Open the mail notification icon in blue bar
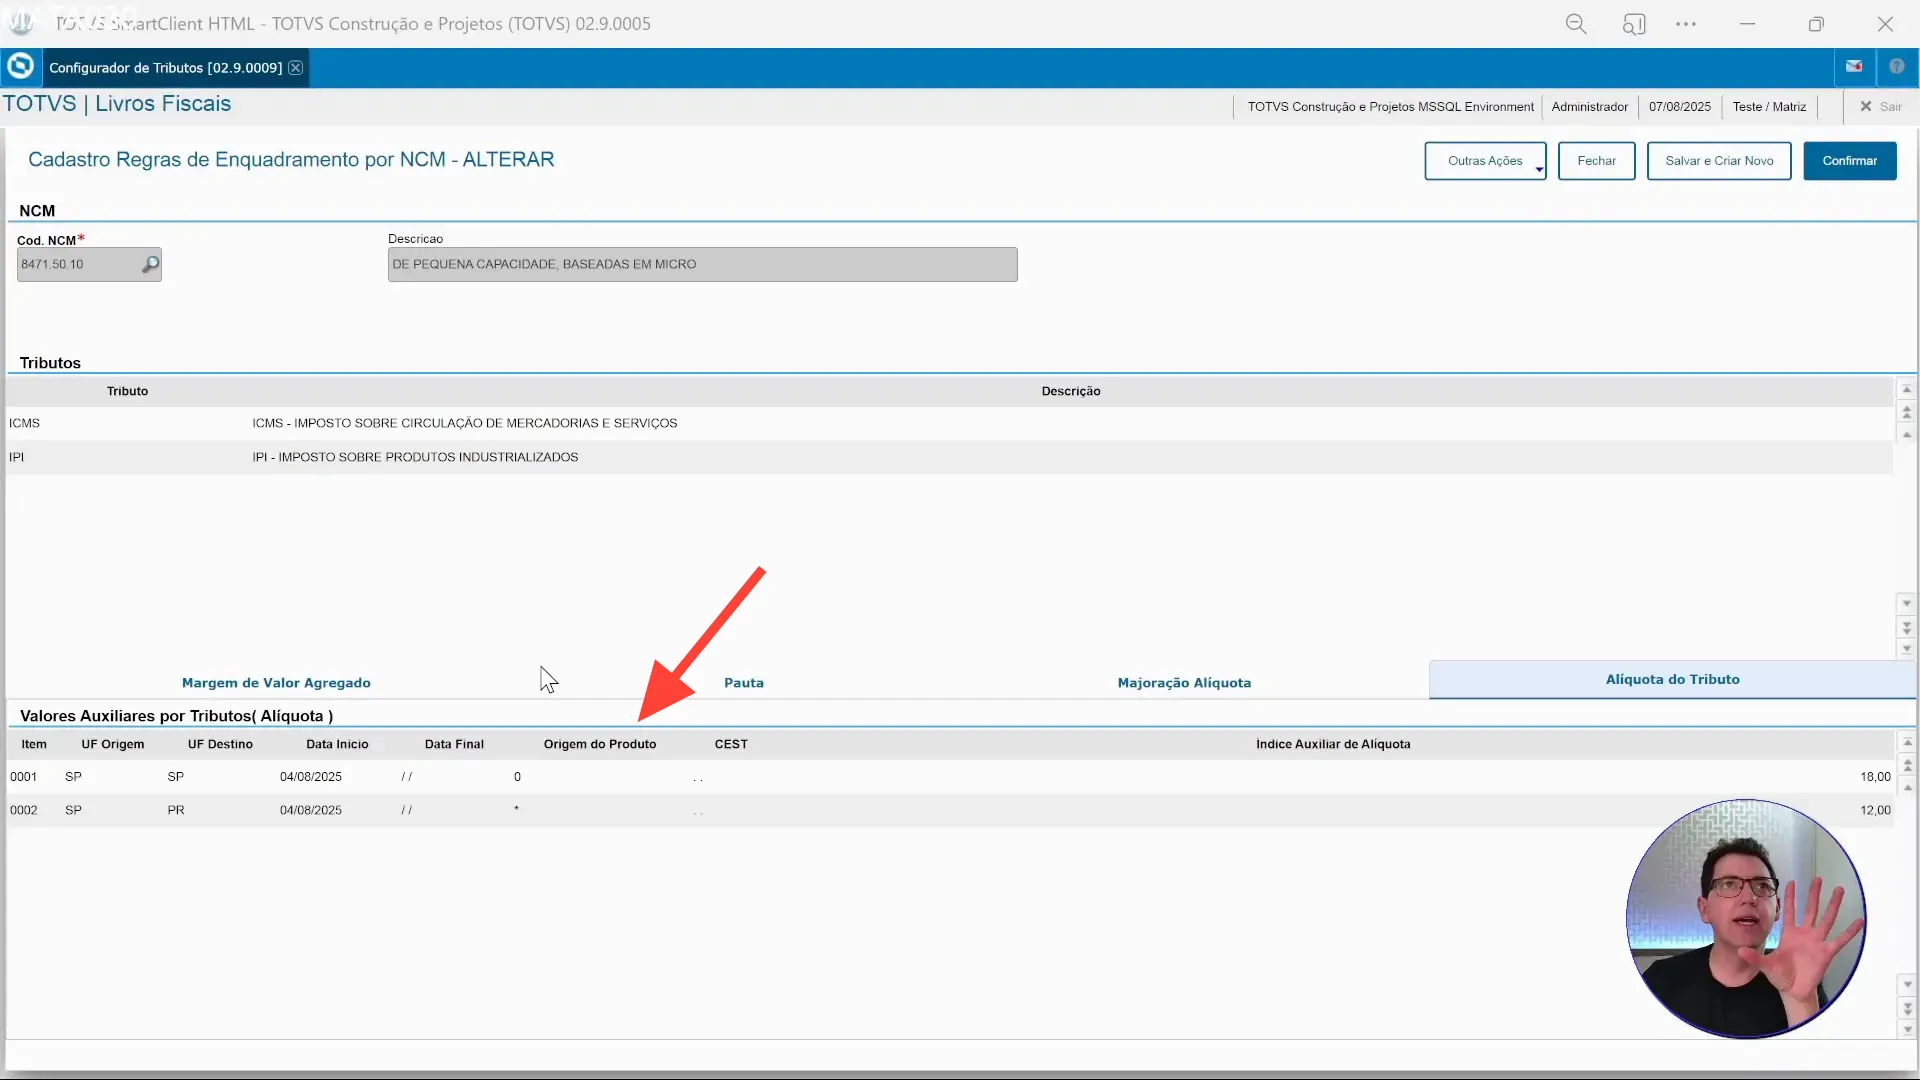The height and width of the screenshot is (1080, 1920). [x=1854, y=67]
